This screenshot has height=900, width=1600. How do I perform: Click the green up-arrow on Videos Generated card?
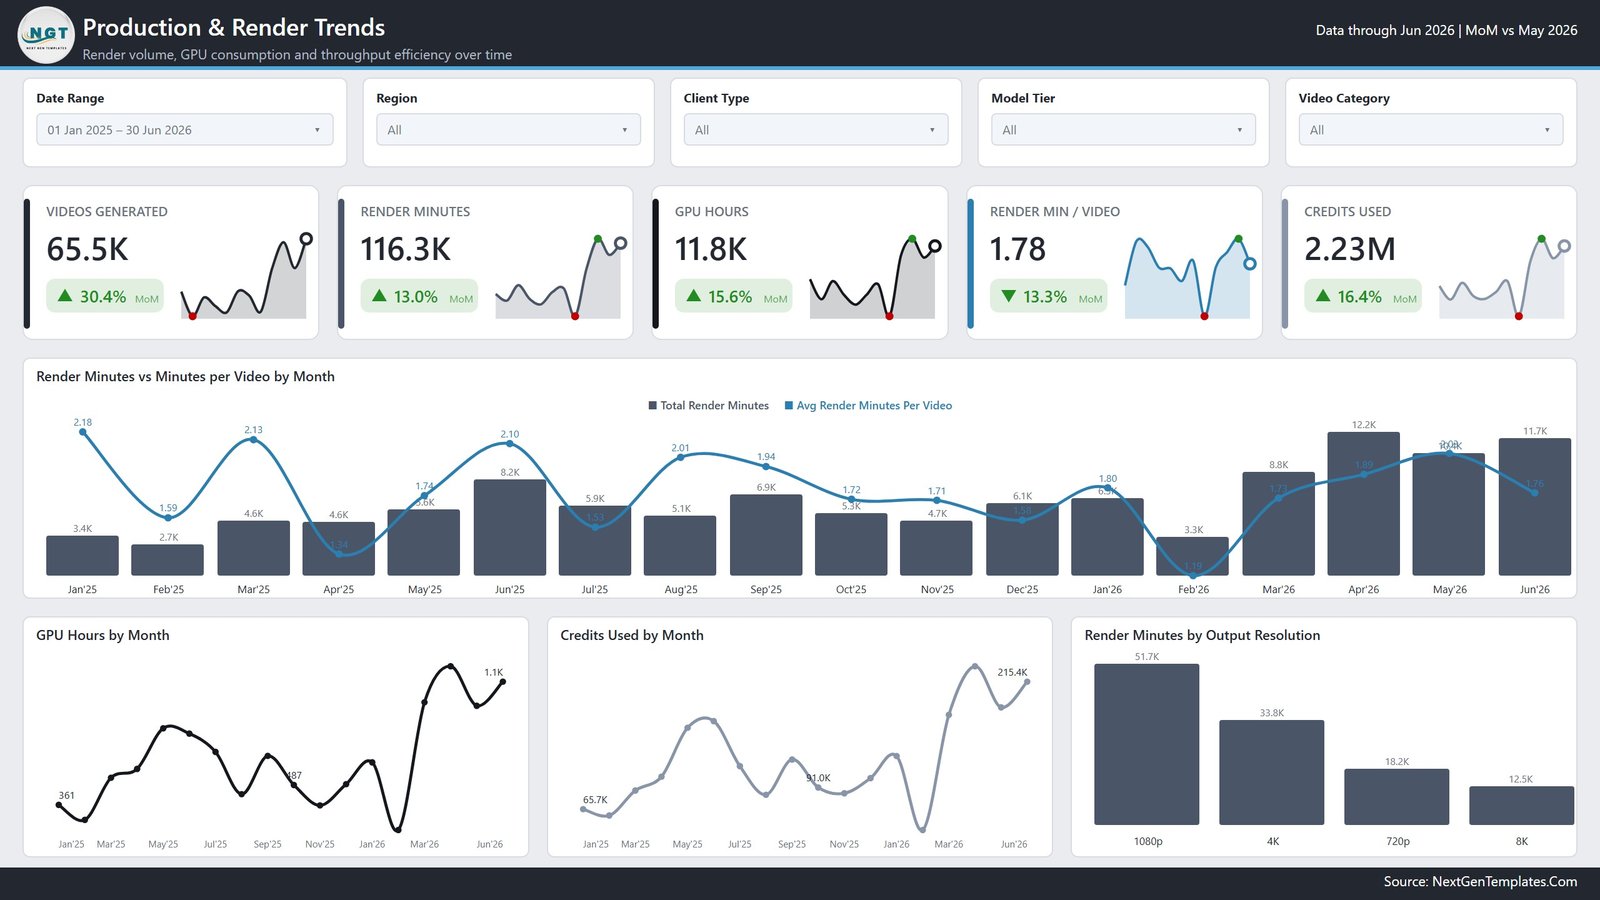coord(65,296)
